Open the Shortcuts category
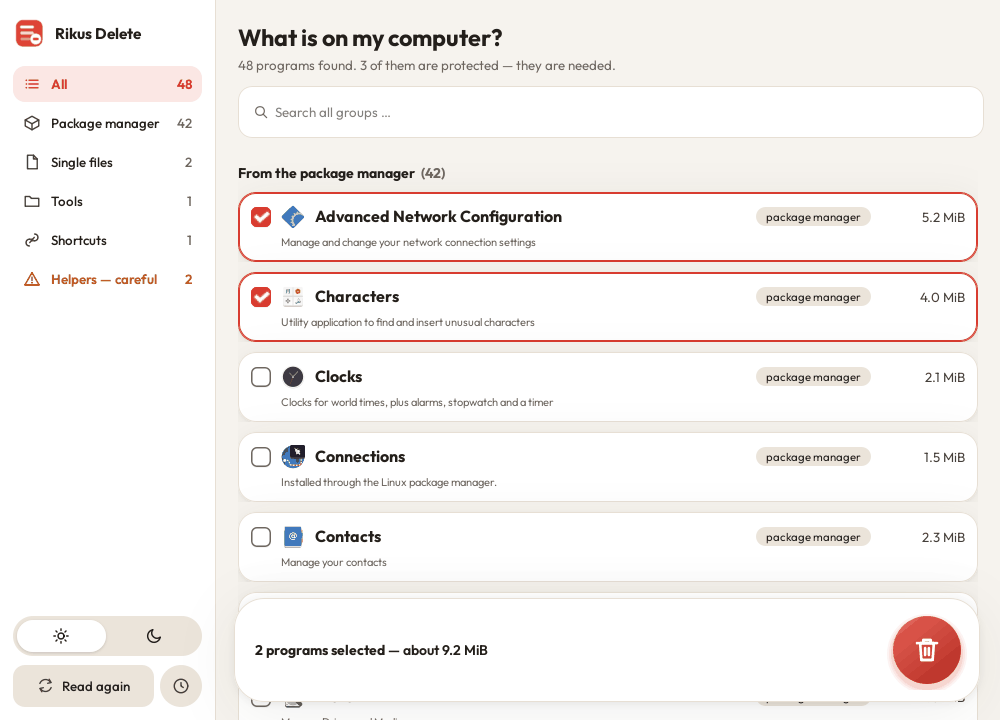The height and width of the screenshot is (720, 1000). [x=107, y=240]
